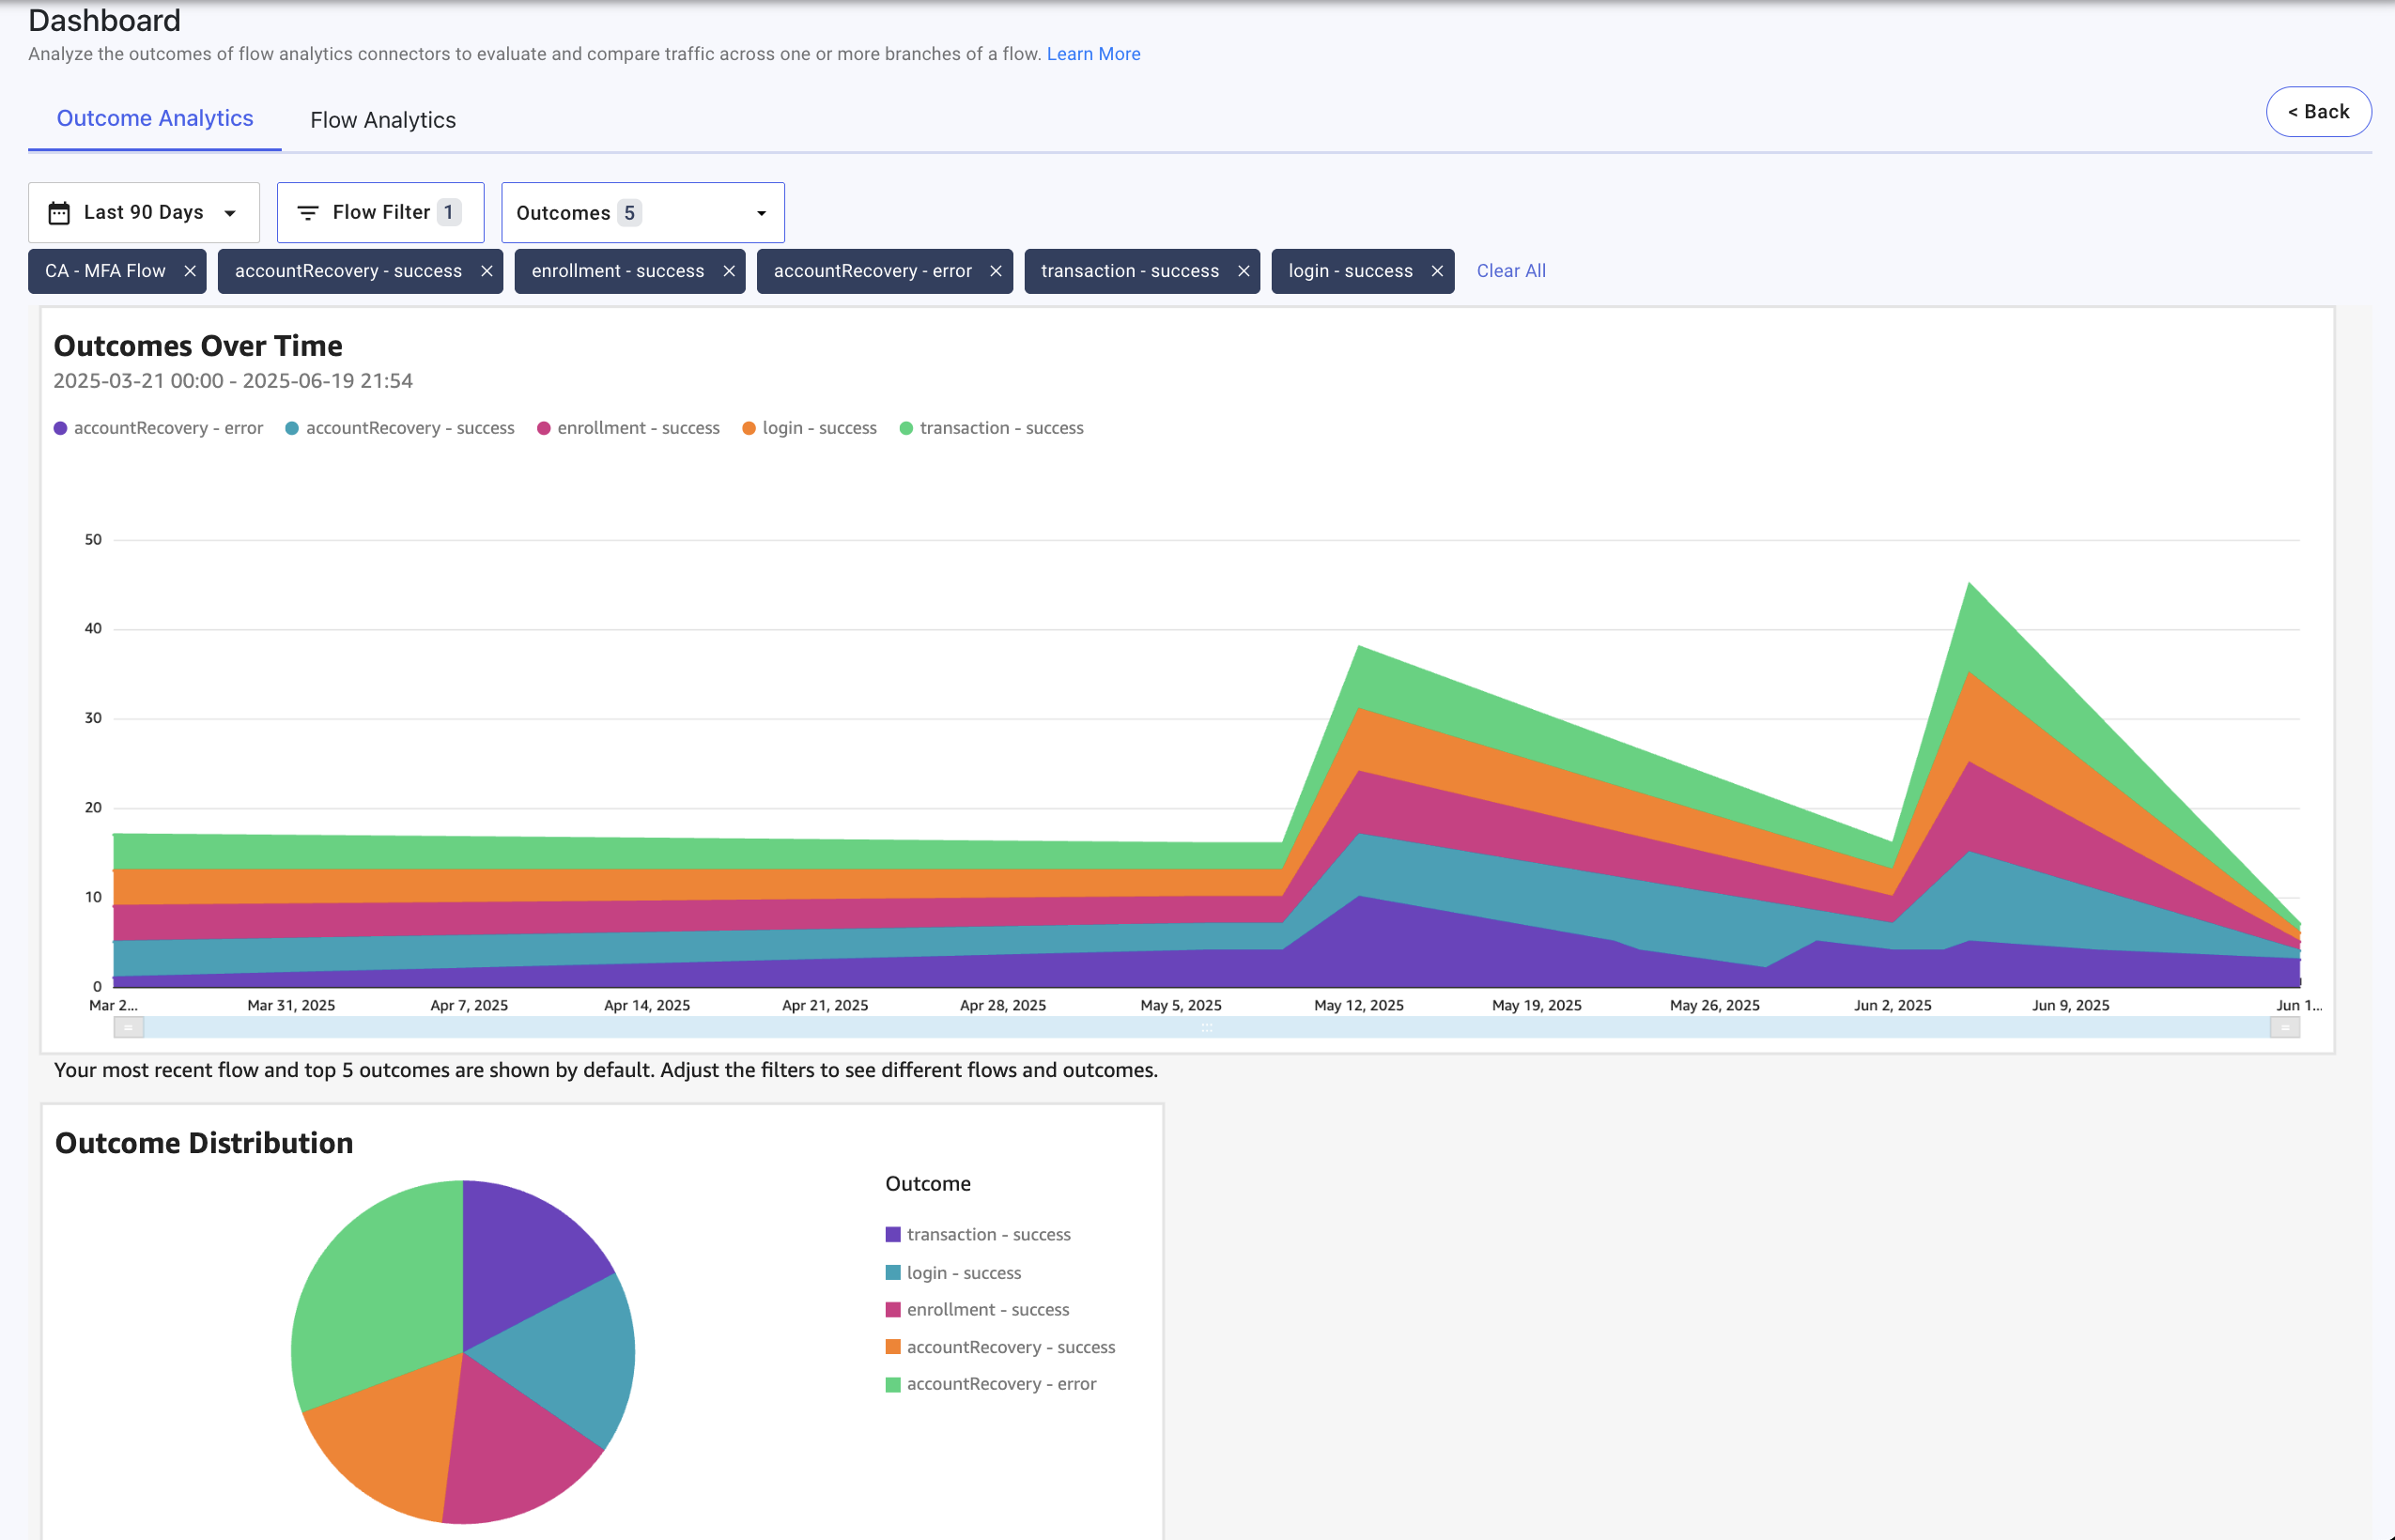Toggle login - success series in chart legend
Viewport: 2395px width, 1540px height.
(809, 428)
